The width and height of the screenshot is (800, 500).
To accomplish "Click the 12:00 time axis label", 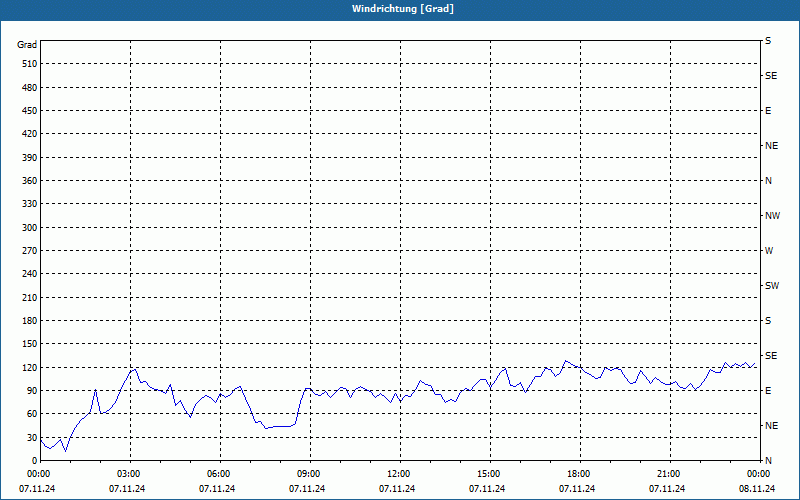I will click(x=398, y=474).
